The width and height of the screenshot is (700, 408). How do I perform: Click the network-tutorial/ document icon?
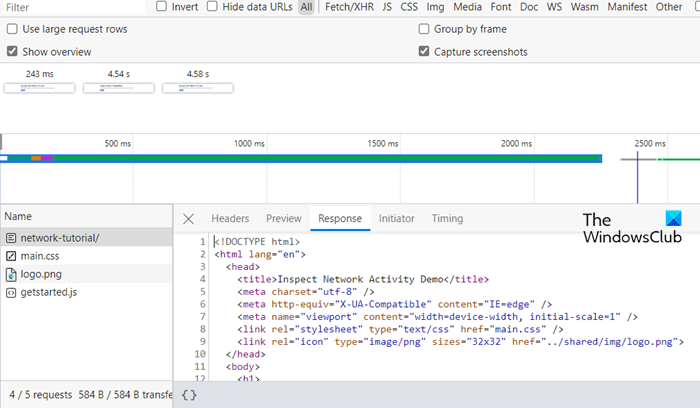[x=11, y=238]
